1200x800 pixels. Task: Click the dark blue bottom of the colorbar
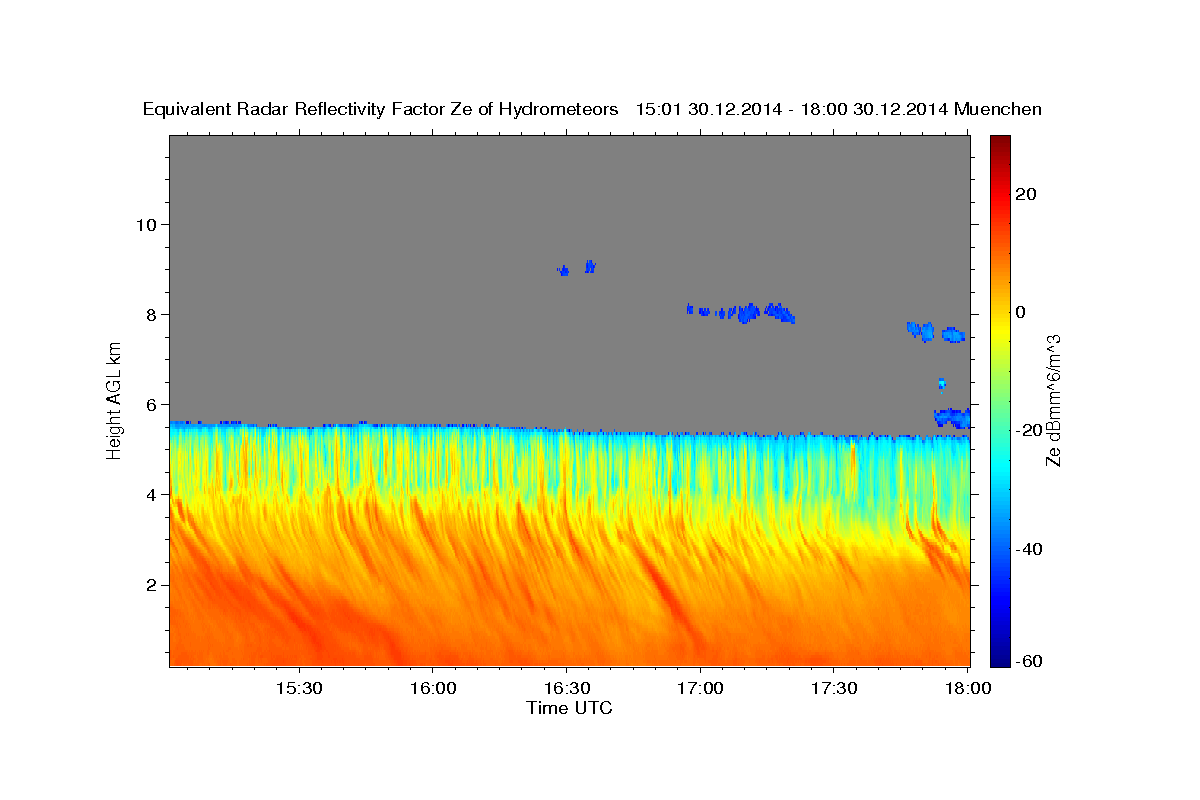click(x=999, y=657)
